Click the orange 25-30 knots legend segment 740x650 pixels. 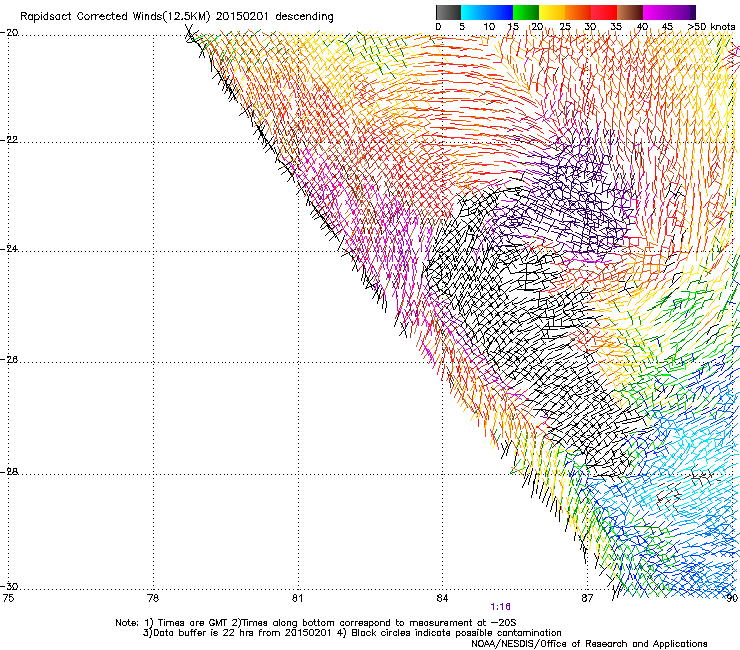(578, 13)
